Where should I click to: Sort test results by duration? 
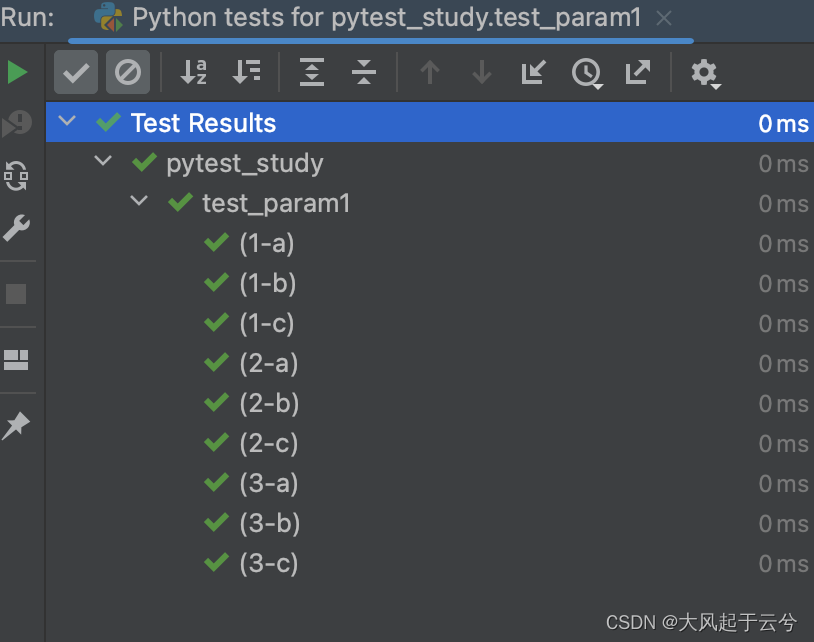pos(246,72)
